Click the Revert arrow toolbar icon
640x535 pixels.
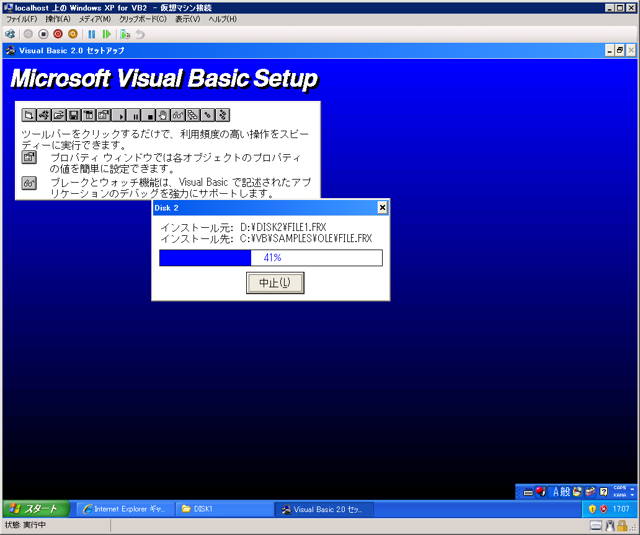coord(140,34)
